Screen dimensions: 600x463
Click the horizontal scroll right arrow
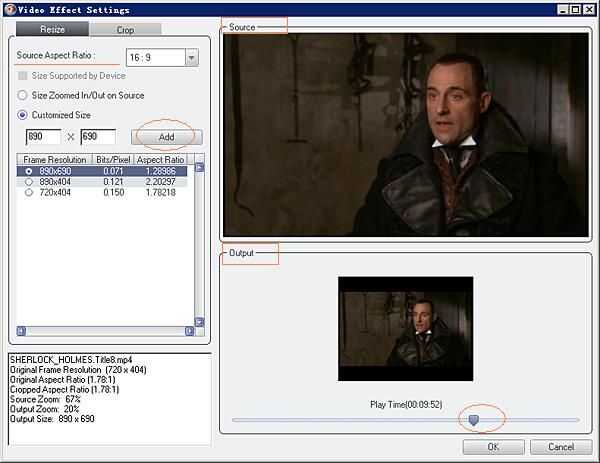point(190,331)
